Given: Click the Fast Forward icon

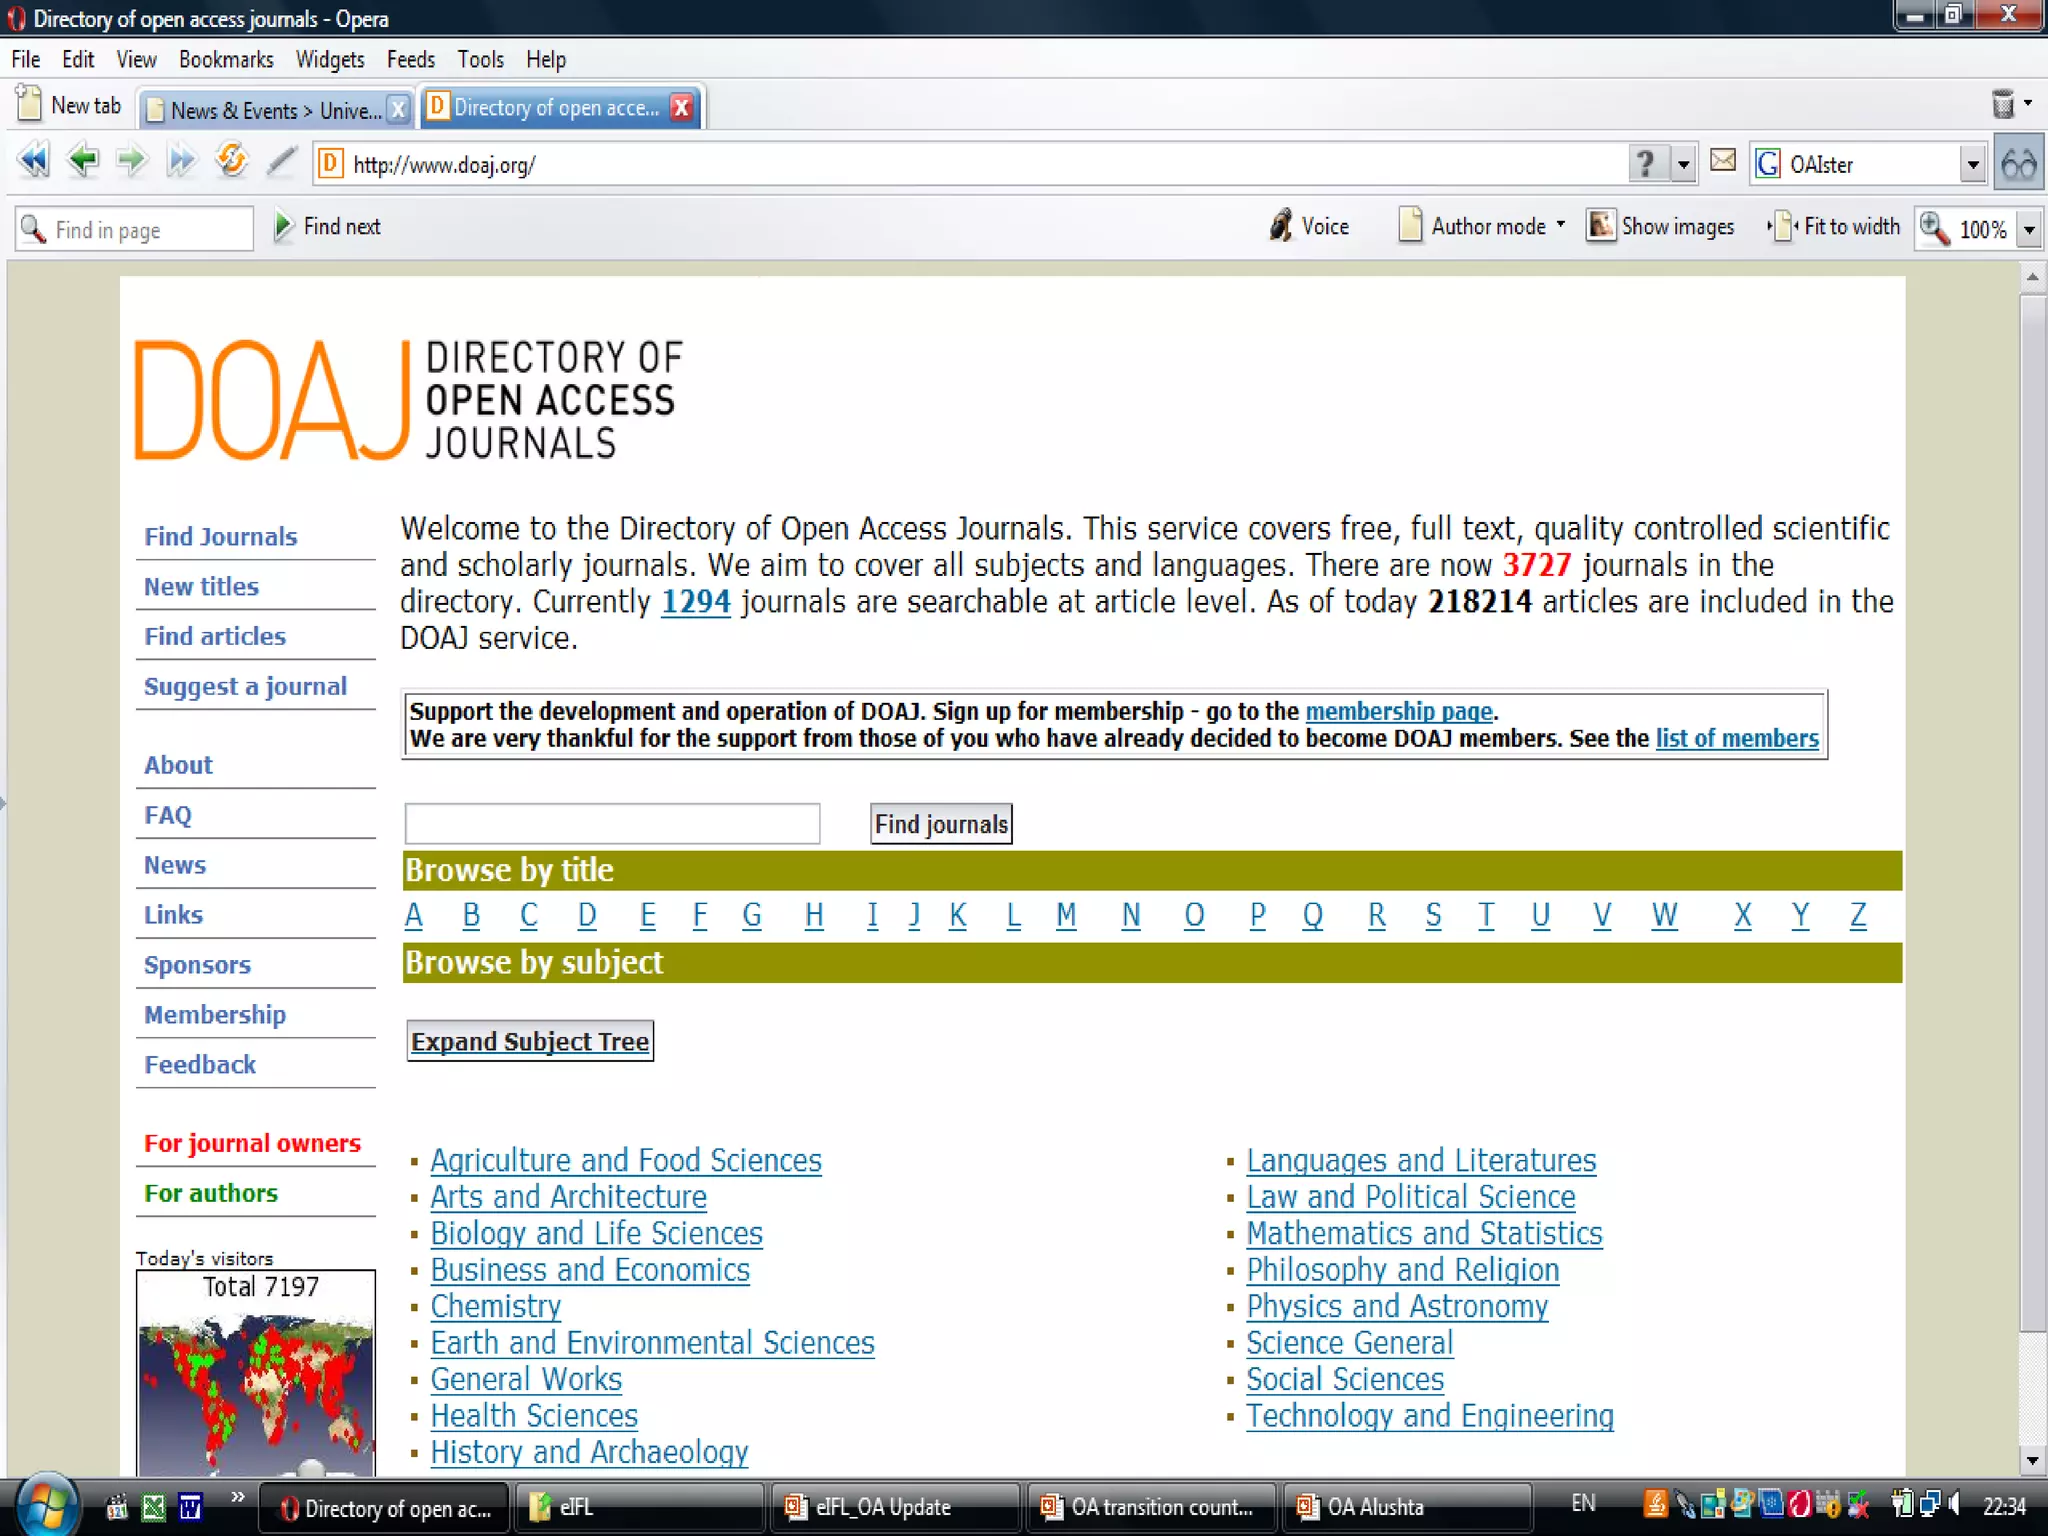Looking at the screenshot, I should pyautogui.click(x=181, y=160).
